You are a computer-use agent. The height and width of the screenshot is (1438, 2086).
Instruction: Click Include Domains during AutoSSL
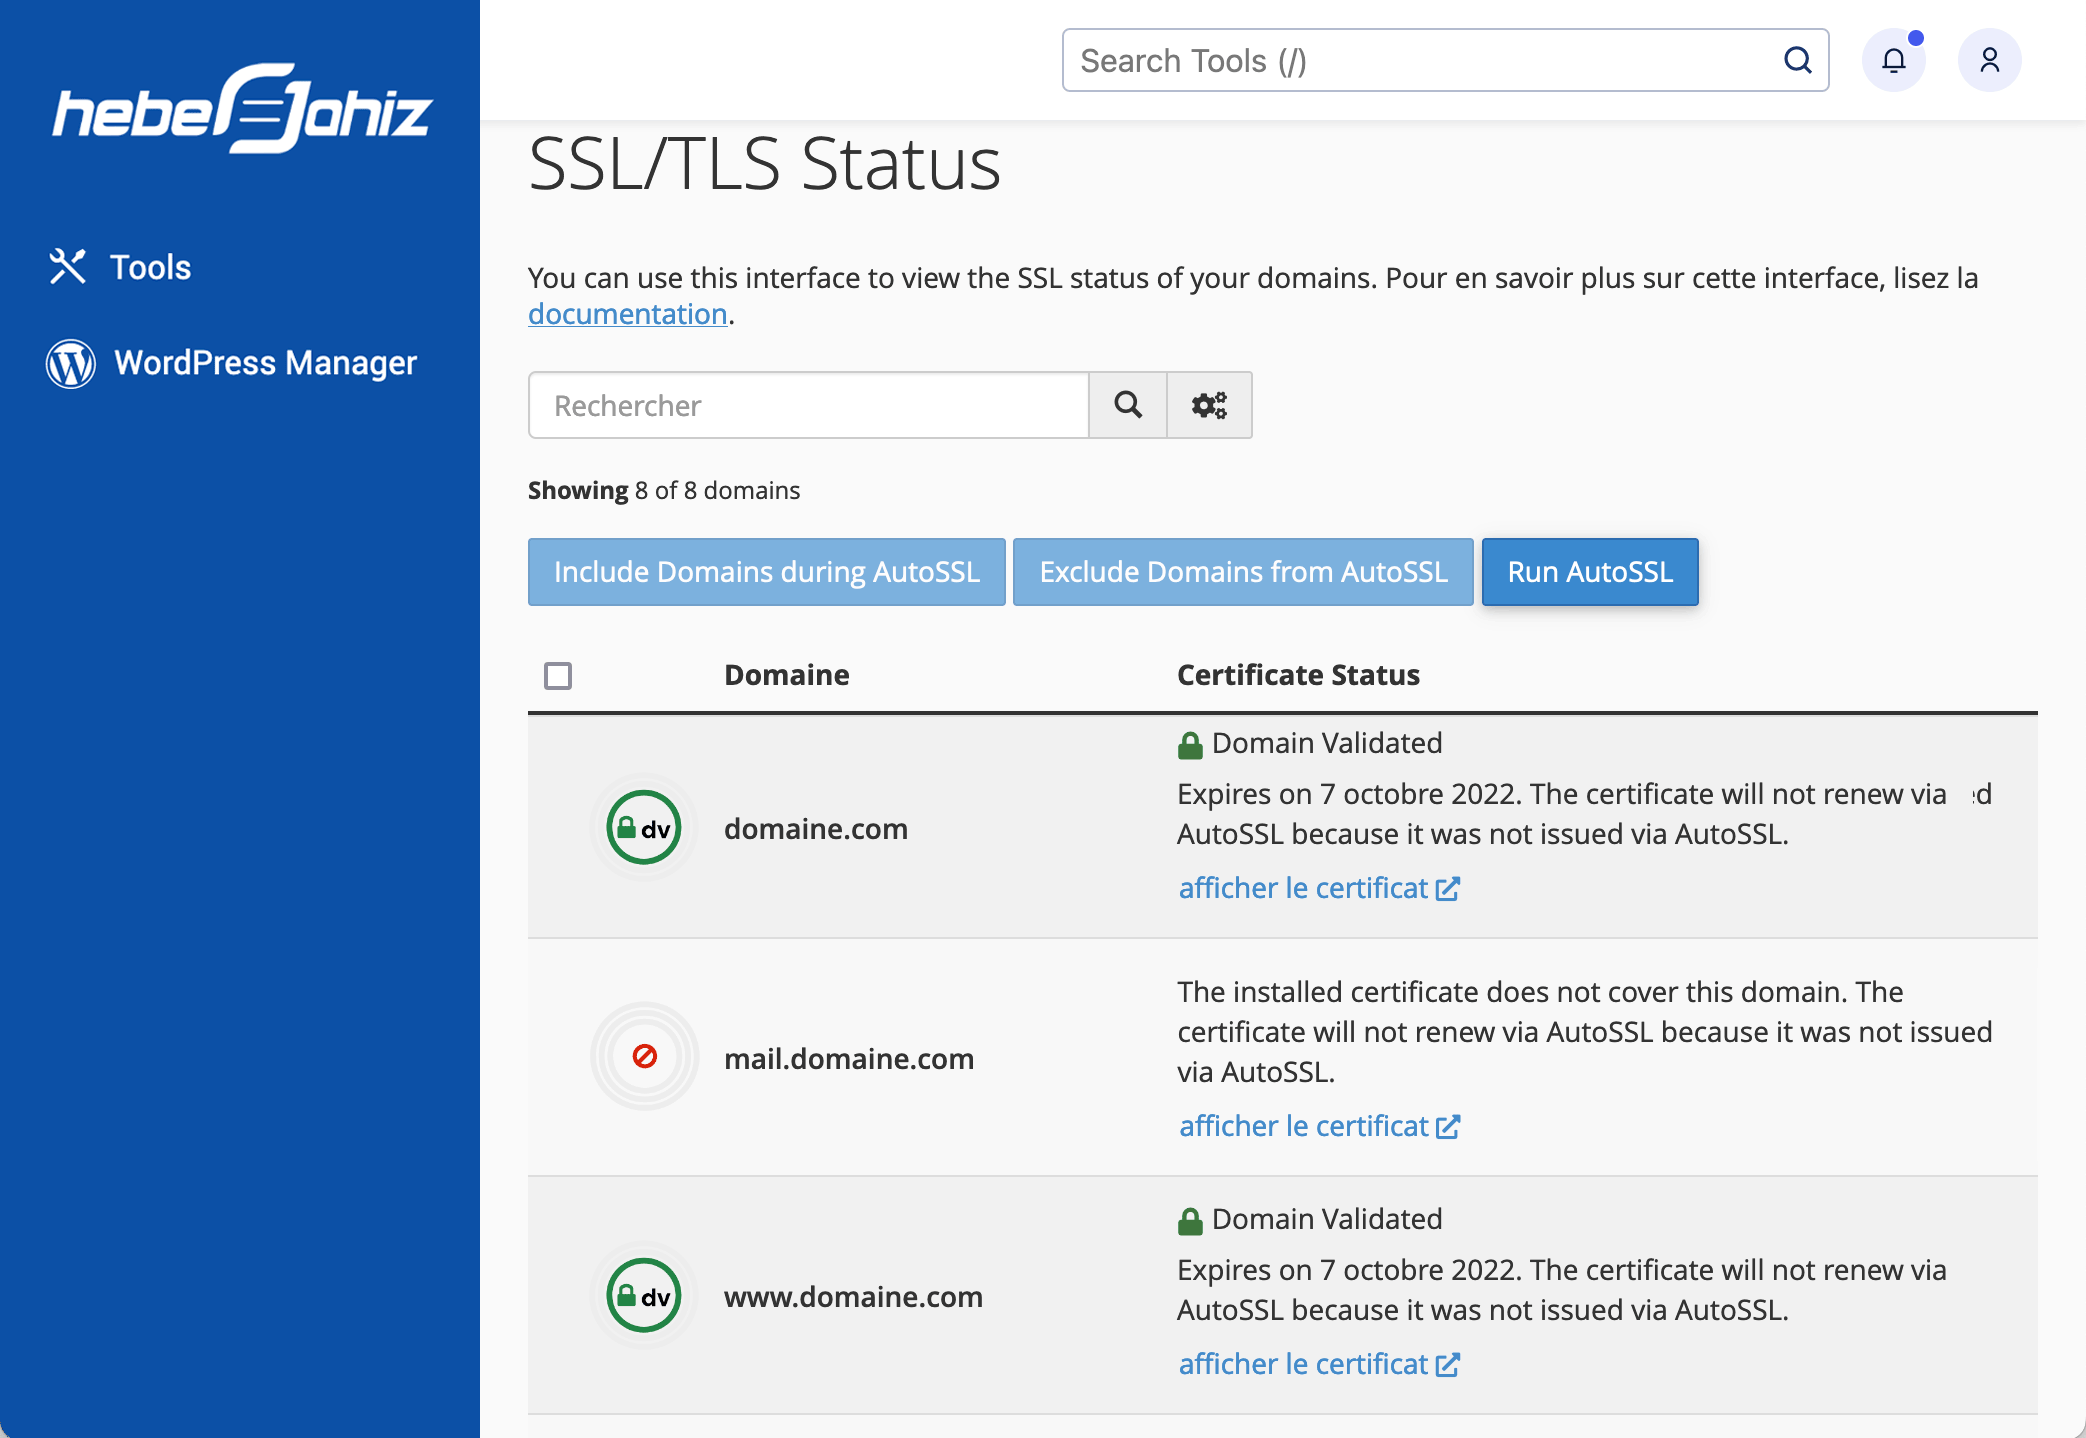766,571
